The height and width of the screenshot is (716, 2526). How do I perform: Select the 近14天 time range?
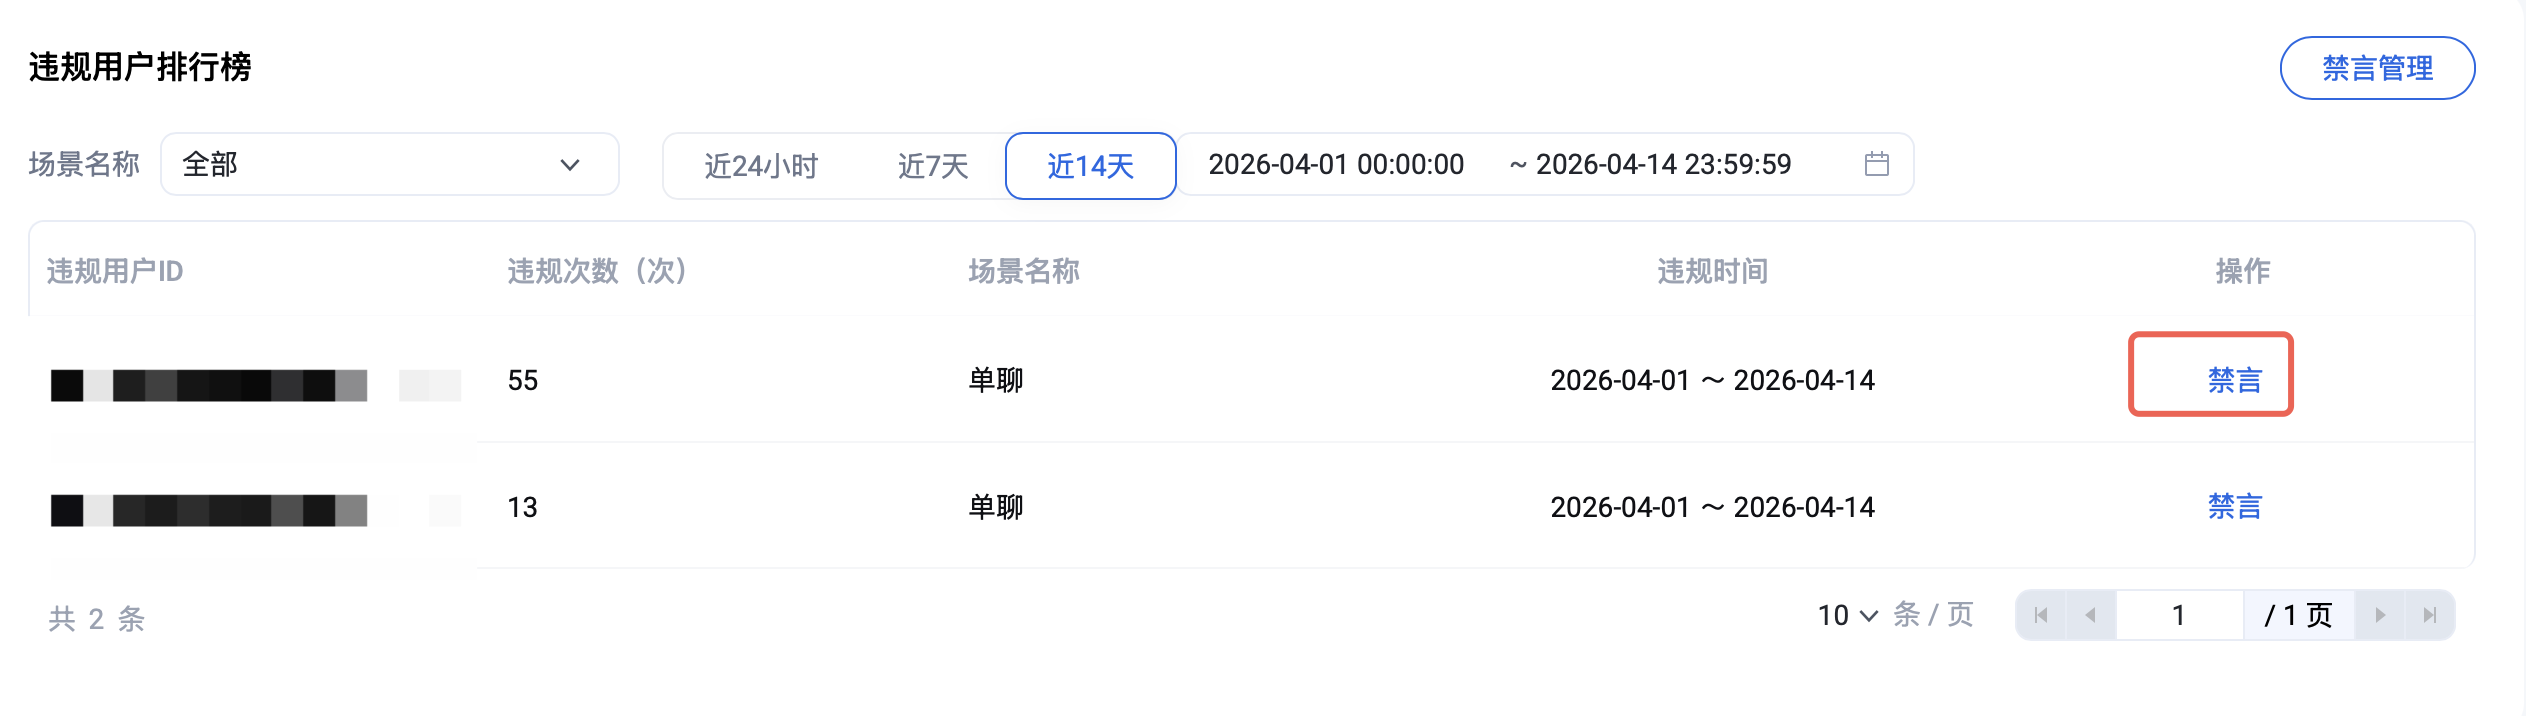click(1090, 166)
